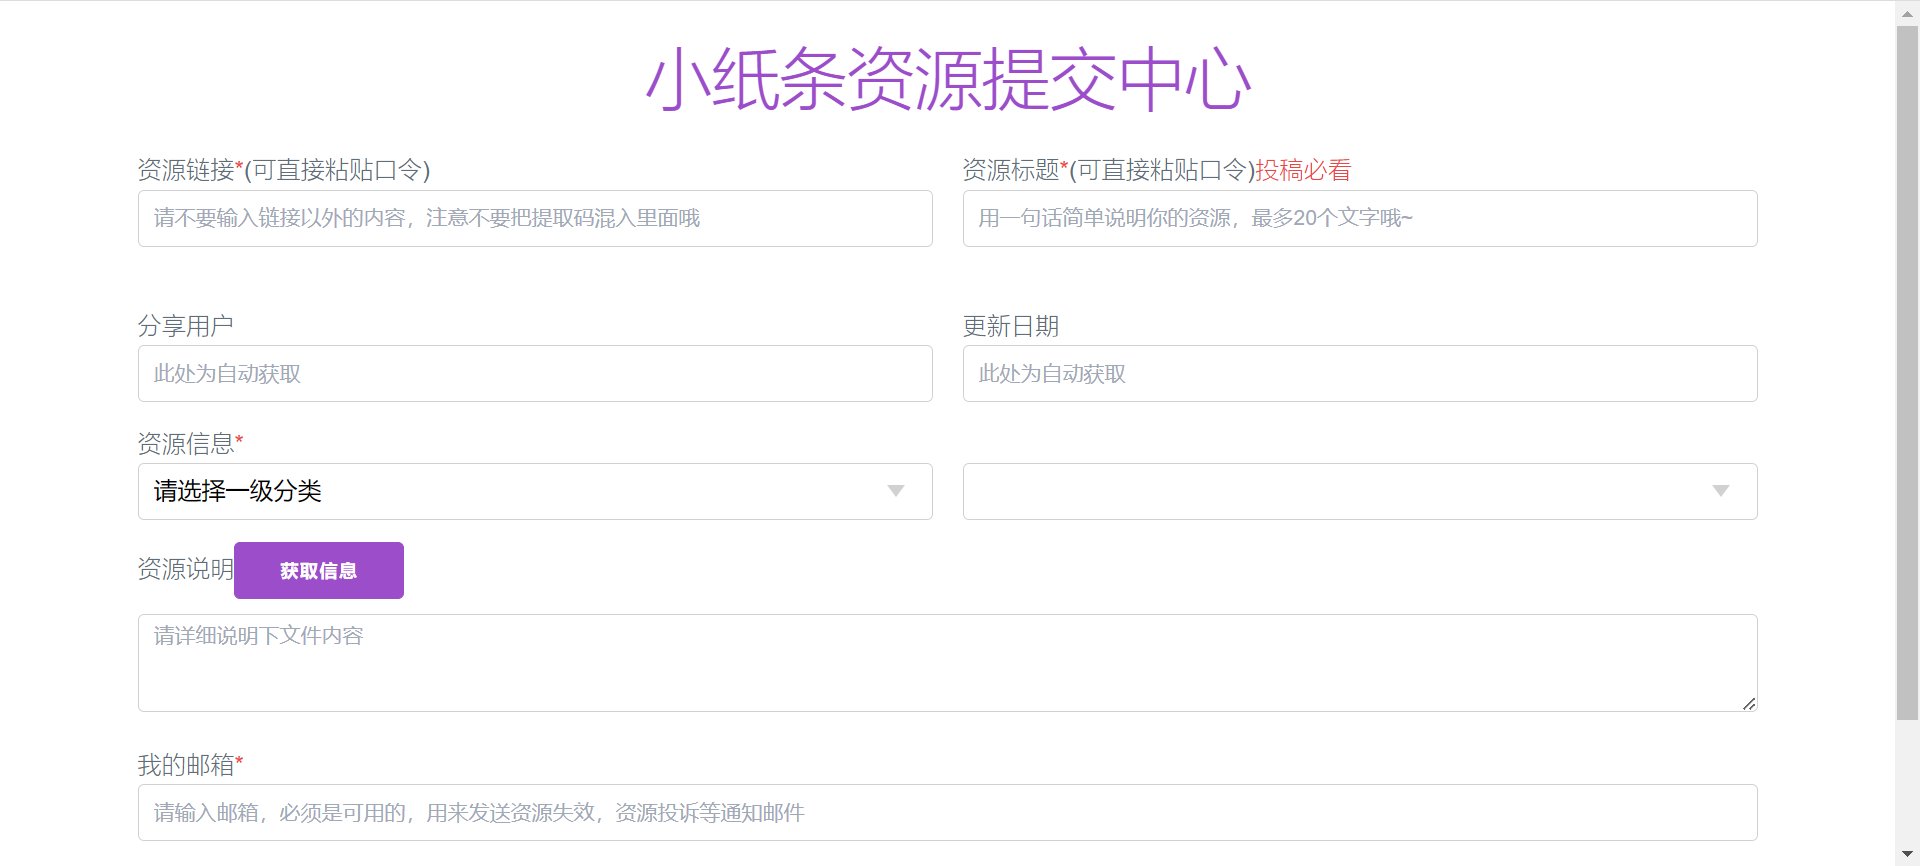Click the 我的邮箱 input field
The image size is (1920, 866).
click(947, 813)
